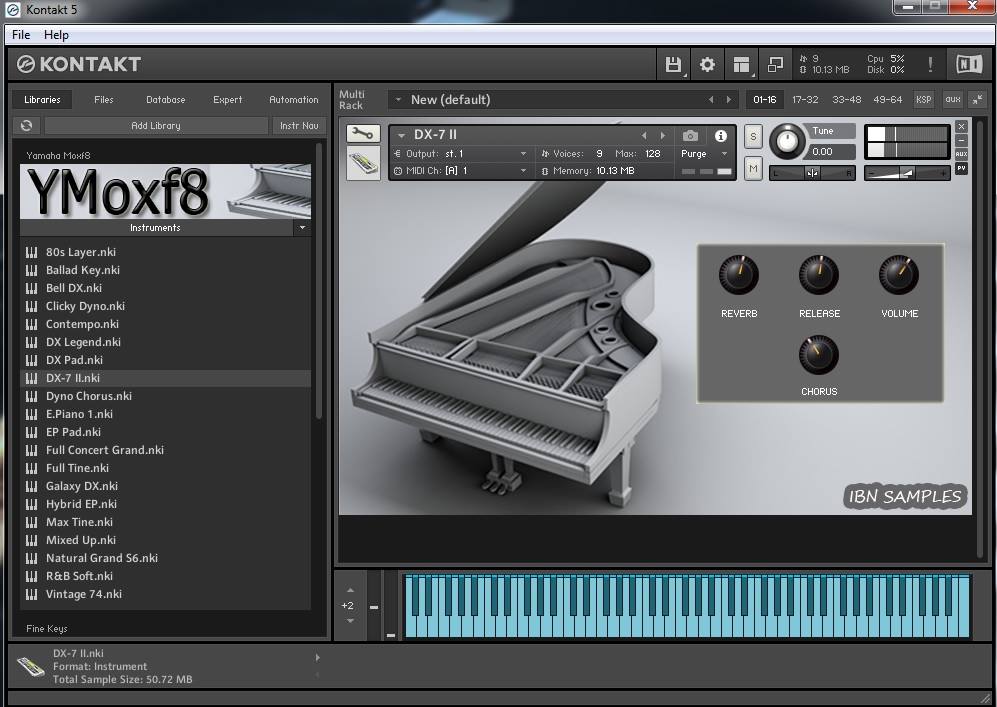Switch to the Expert tab
This screenshot has width=997, height=707.
point(228,99)
